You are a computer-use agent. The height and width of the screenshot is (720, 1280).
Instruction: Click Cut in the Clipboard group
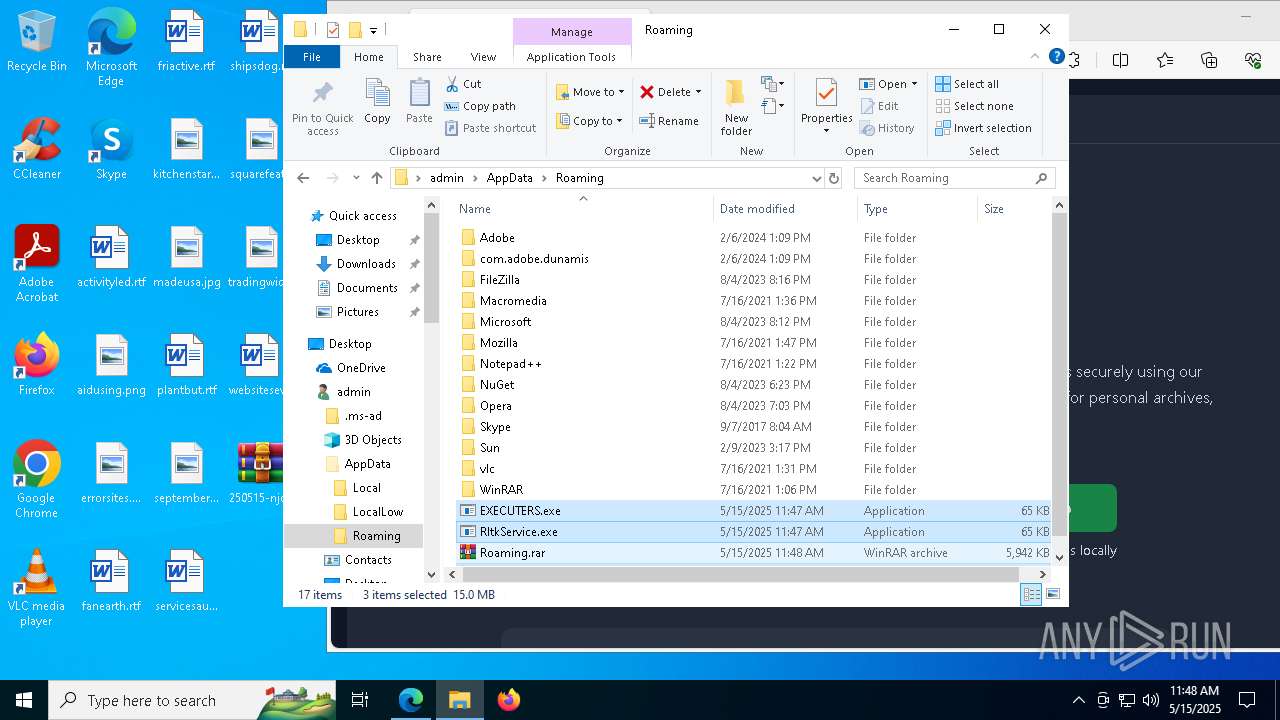pos(463,84)
